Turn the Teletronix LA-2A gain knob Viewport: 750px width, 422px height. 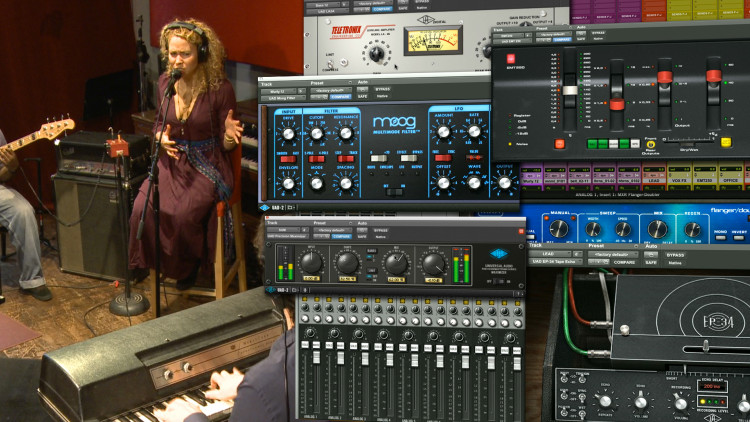click(x=376, y=54)
